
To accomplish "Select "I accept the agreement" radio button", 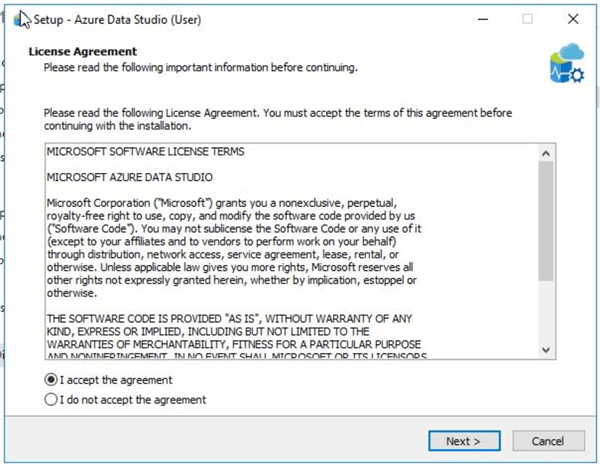I will (51, 380).
